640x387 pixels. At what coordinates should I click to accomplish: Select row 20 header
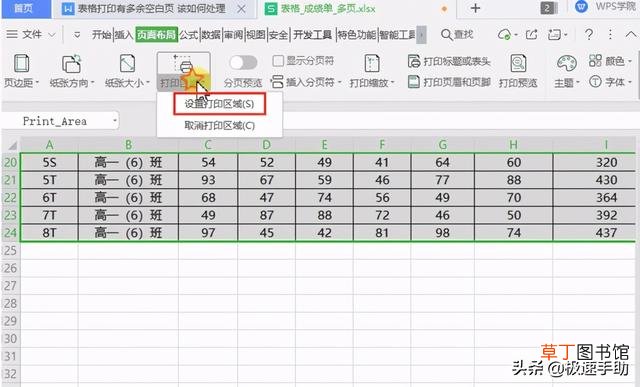(x=10, y=162)
